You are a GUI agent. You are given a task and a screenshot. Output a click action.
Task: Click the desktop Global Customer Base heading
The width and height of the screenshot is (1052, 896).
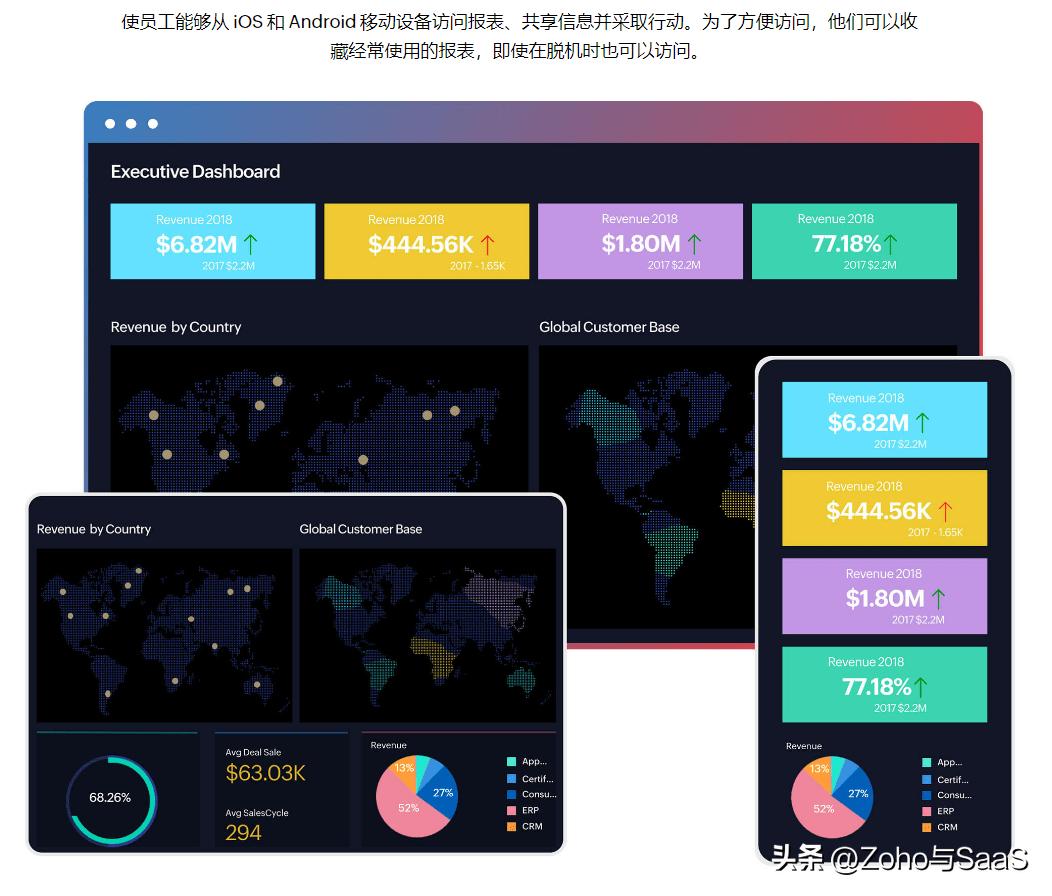(609, 327)
